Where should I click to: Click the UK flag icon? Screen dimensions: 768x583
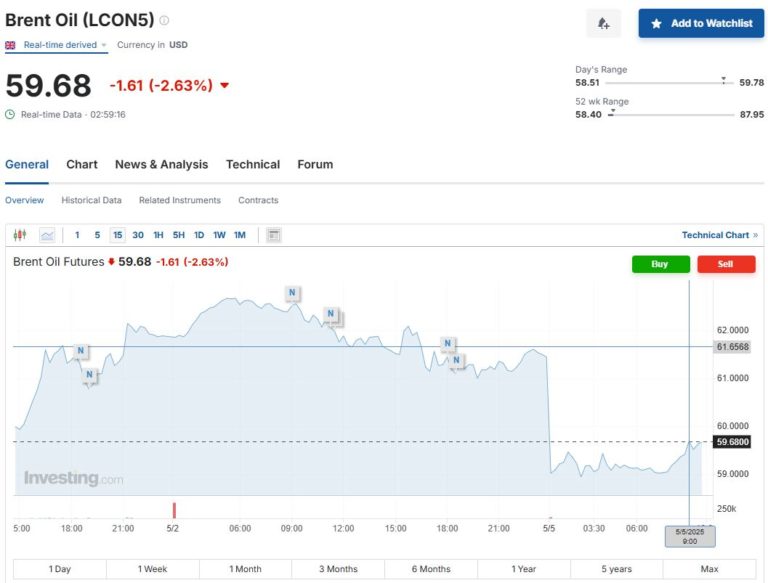click(x=11, y=45)
